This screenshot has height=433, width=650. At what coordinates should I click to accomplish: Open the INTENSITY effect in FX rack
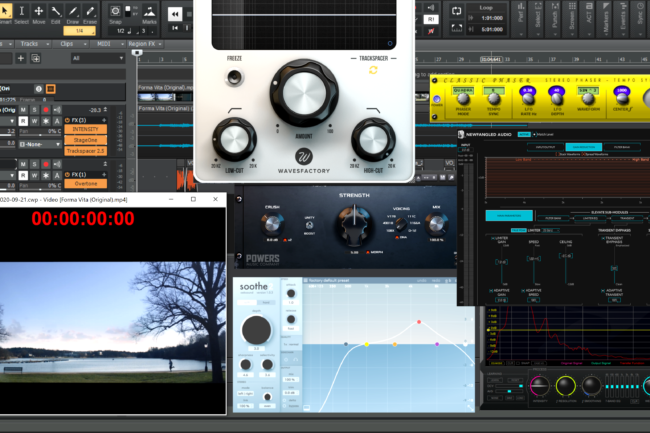pos(85,129)
